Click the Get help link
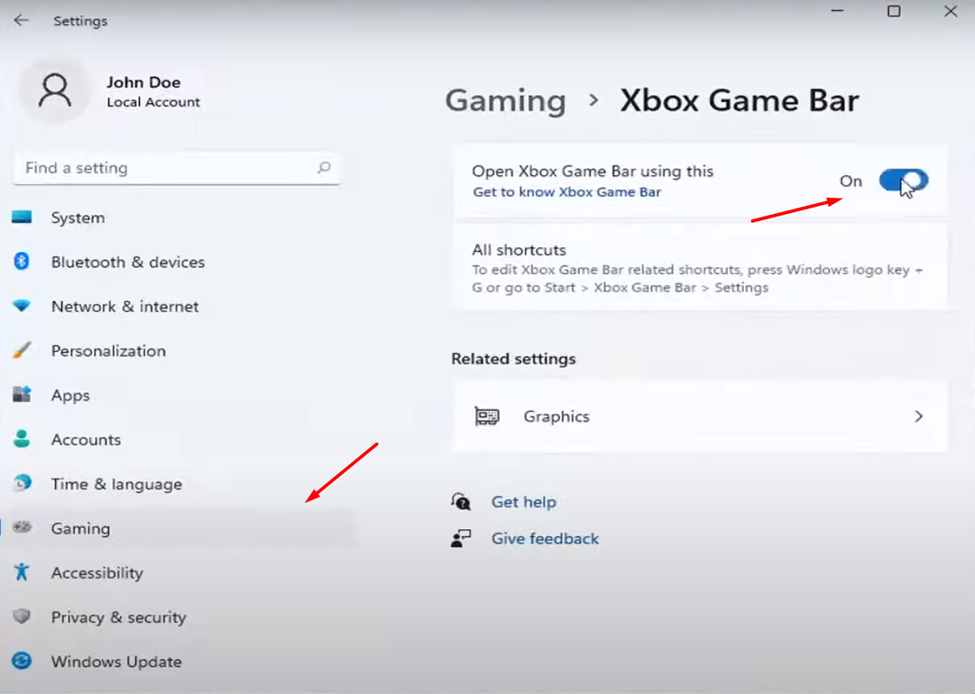 pyautogui.click(x=524, y=502)
